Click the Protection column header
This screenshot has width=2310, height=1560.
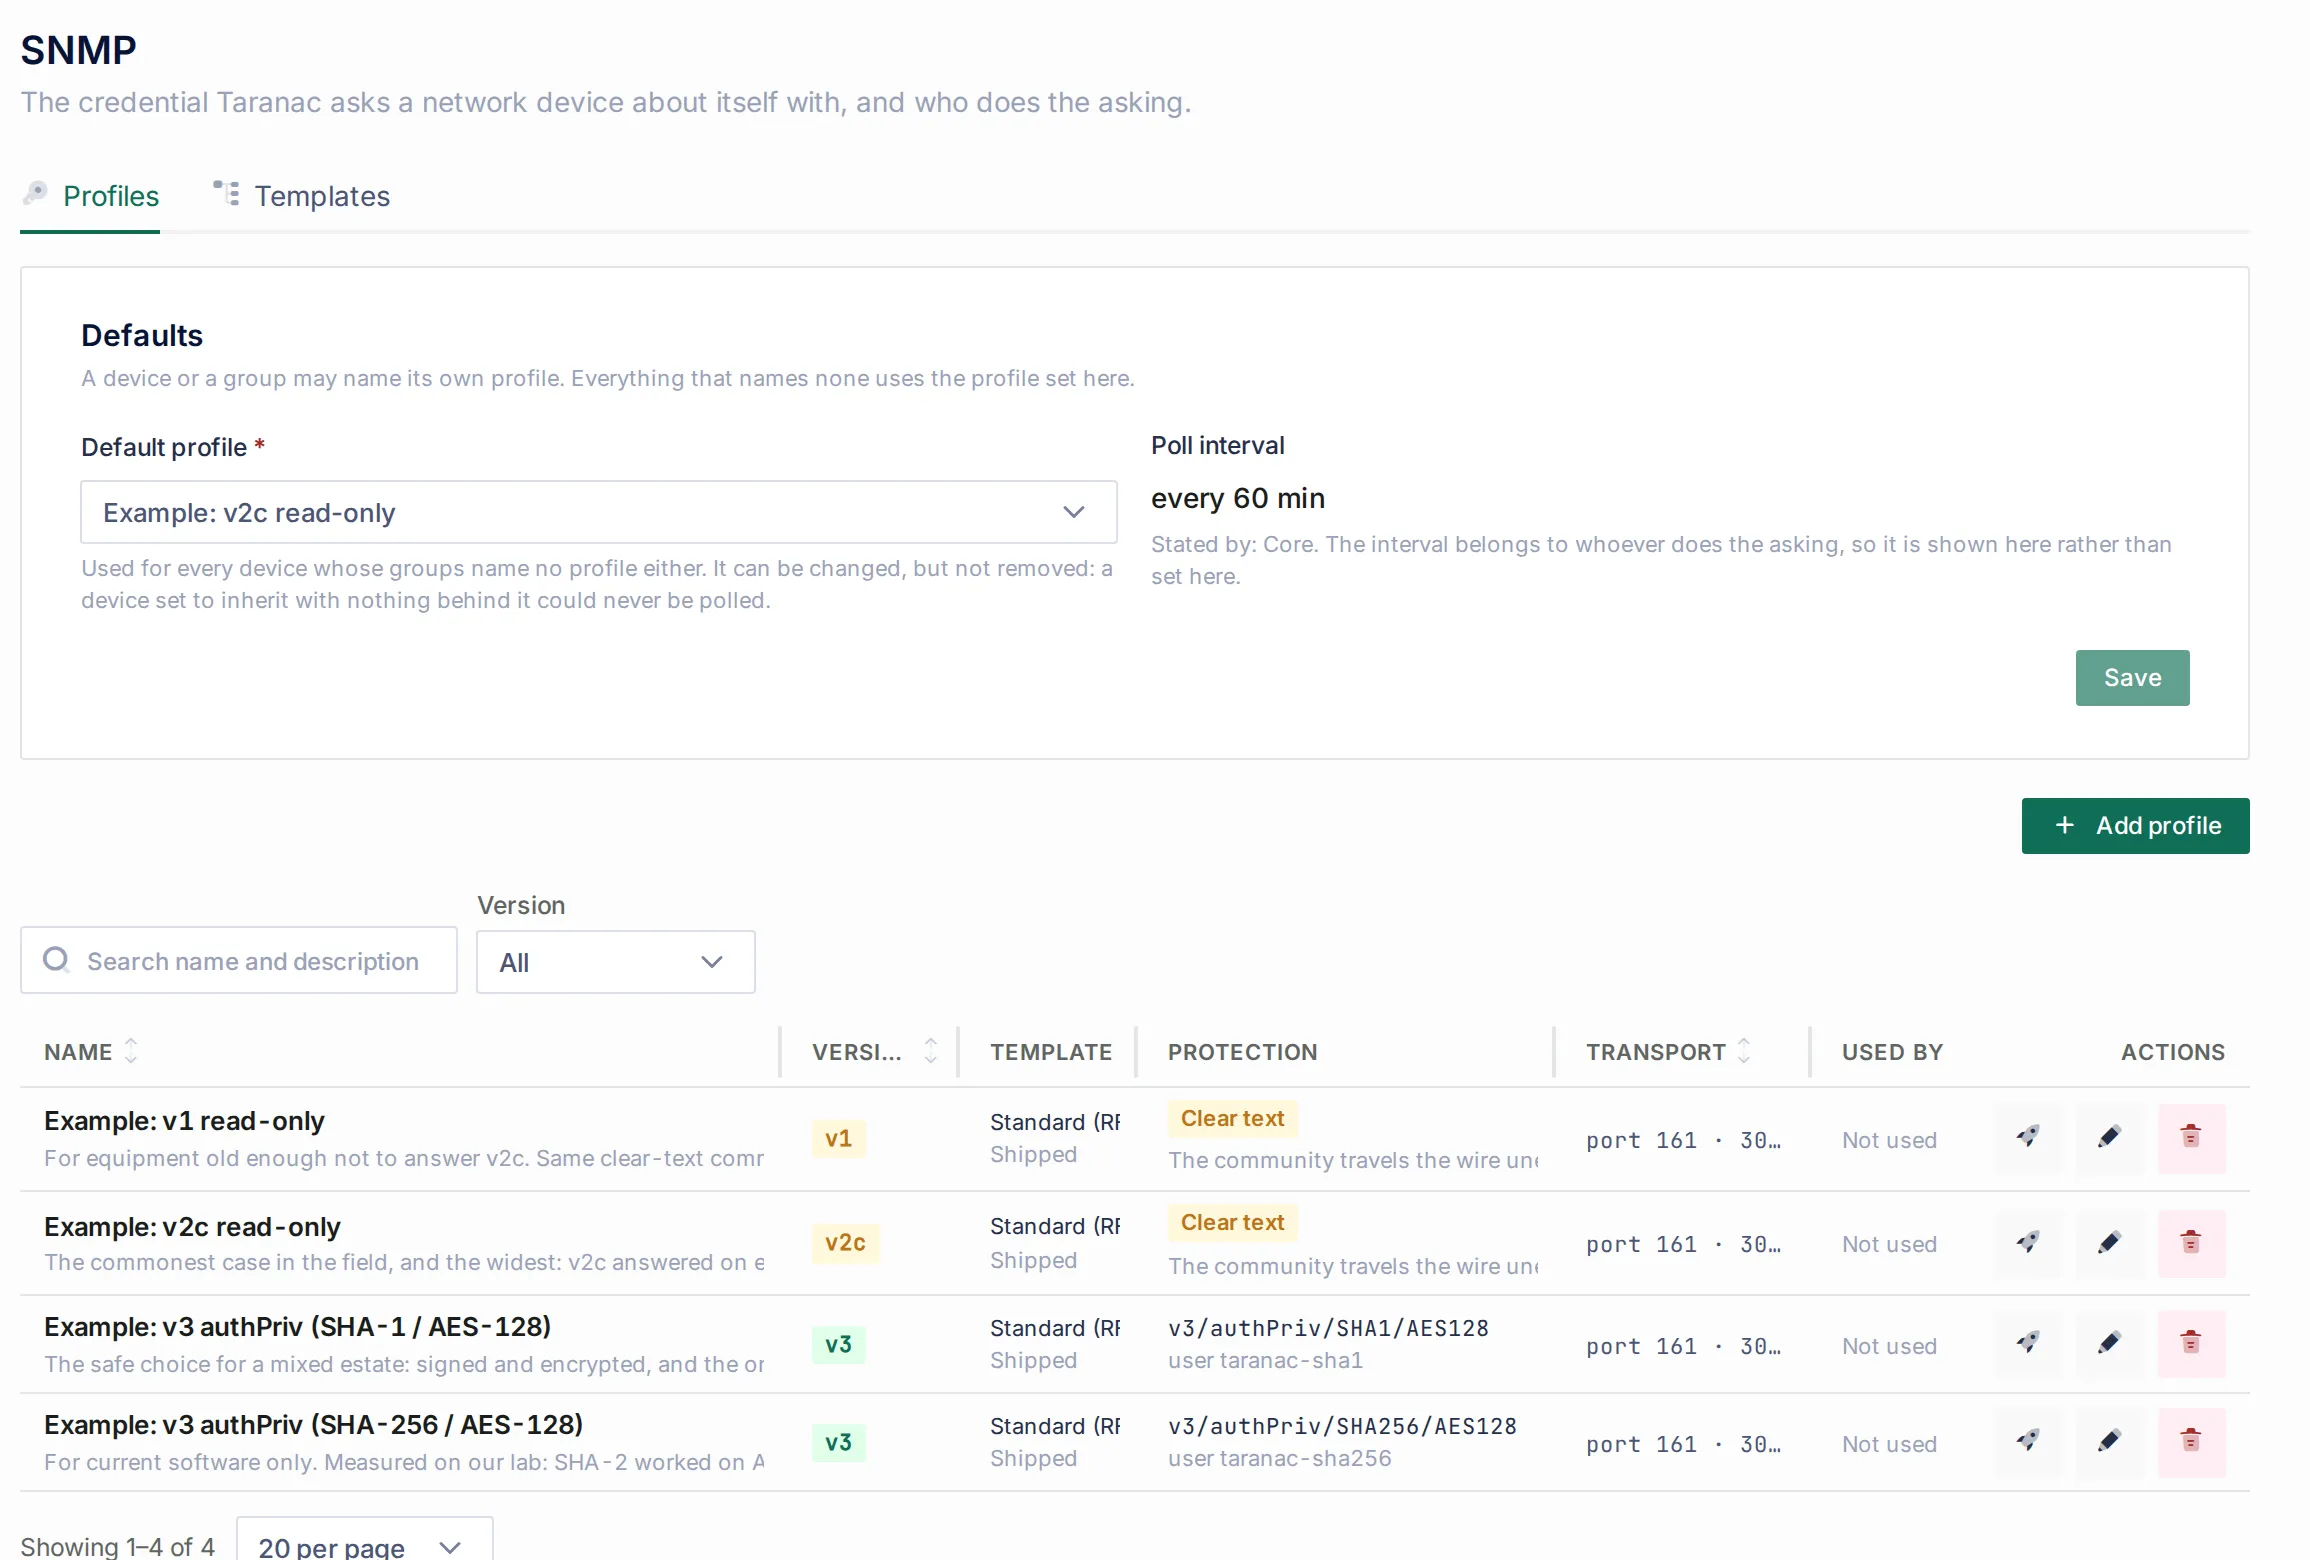(x=1242, y=1052)
